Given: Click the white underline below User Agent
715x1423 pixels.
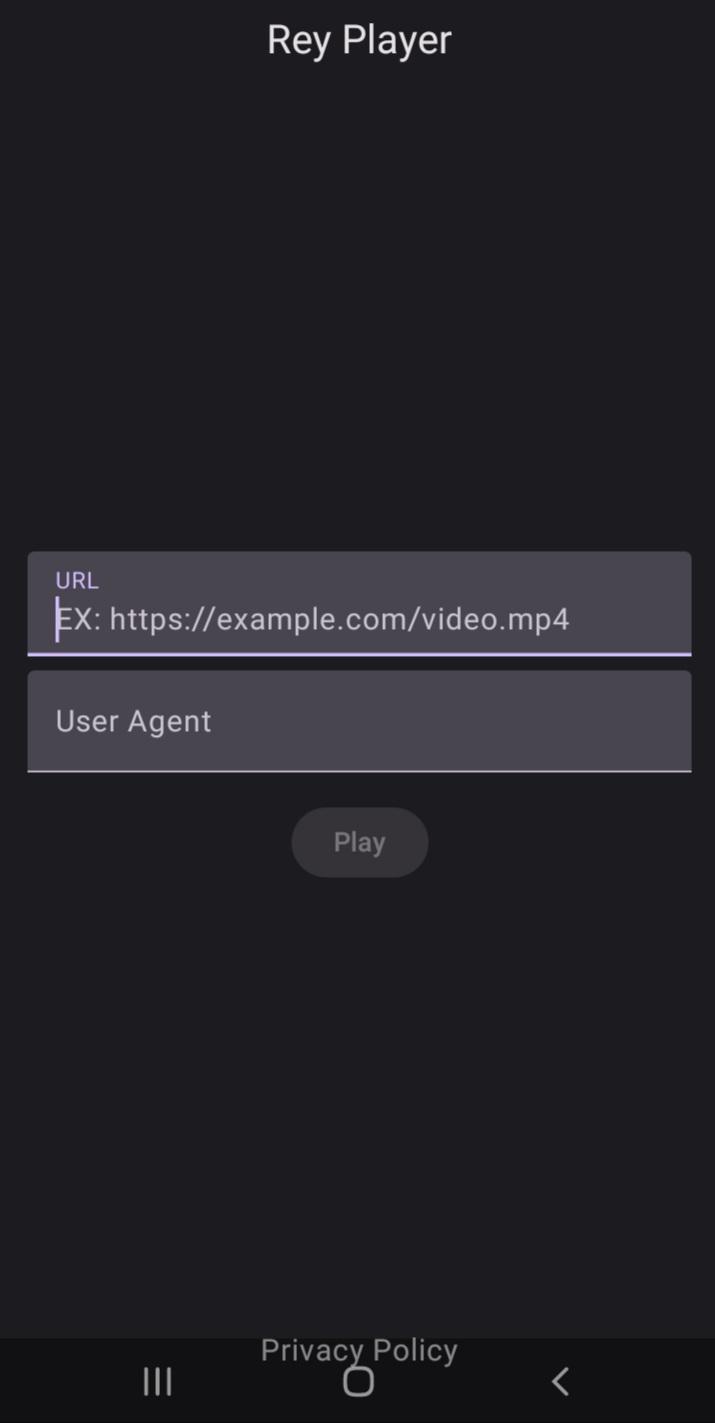Looking at the screenshot, I should (359, 771).
